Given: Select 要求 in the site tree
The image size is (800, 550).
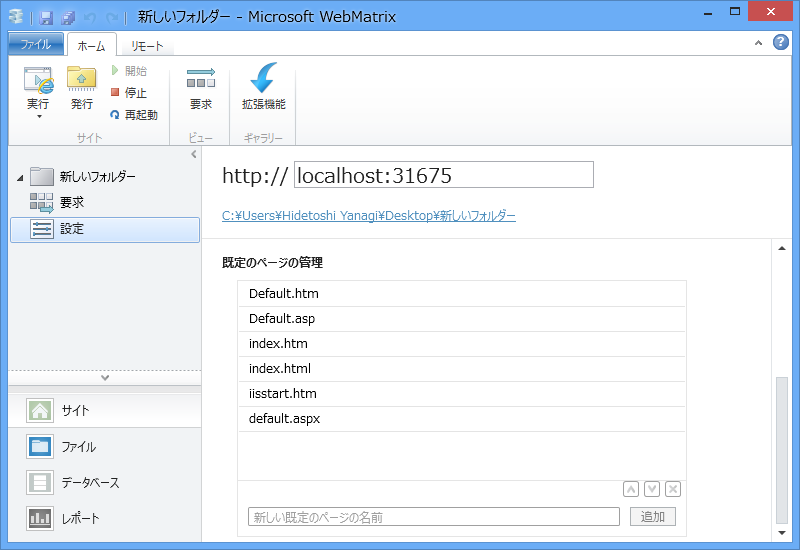Looking at the screenshot, I should [56, 203].
